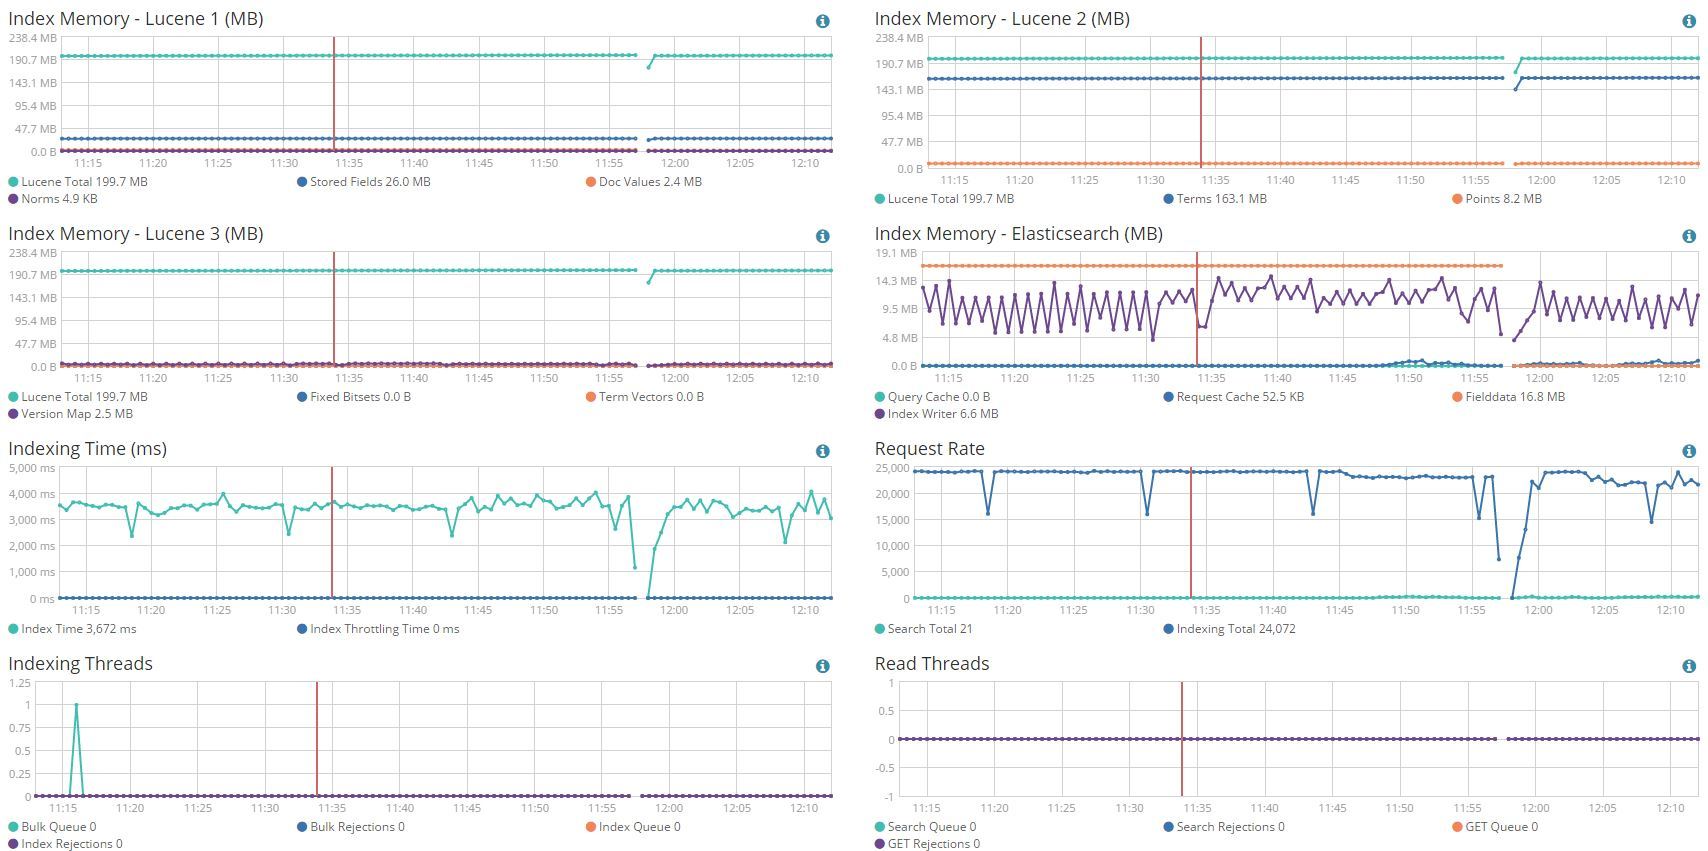The width and height of the screenshot is (1708, 851).
Task: Open info icon for Indexing Threads chart
Action: click(x=822, y=666)
